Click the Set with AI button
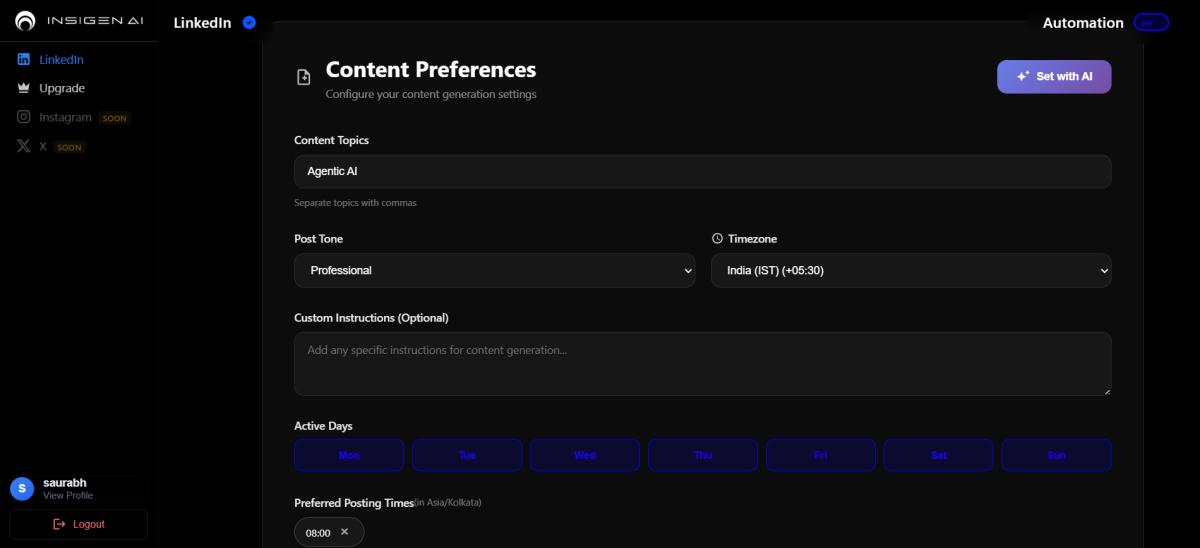1200x548 pixels. 1054,77
